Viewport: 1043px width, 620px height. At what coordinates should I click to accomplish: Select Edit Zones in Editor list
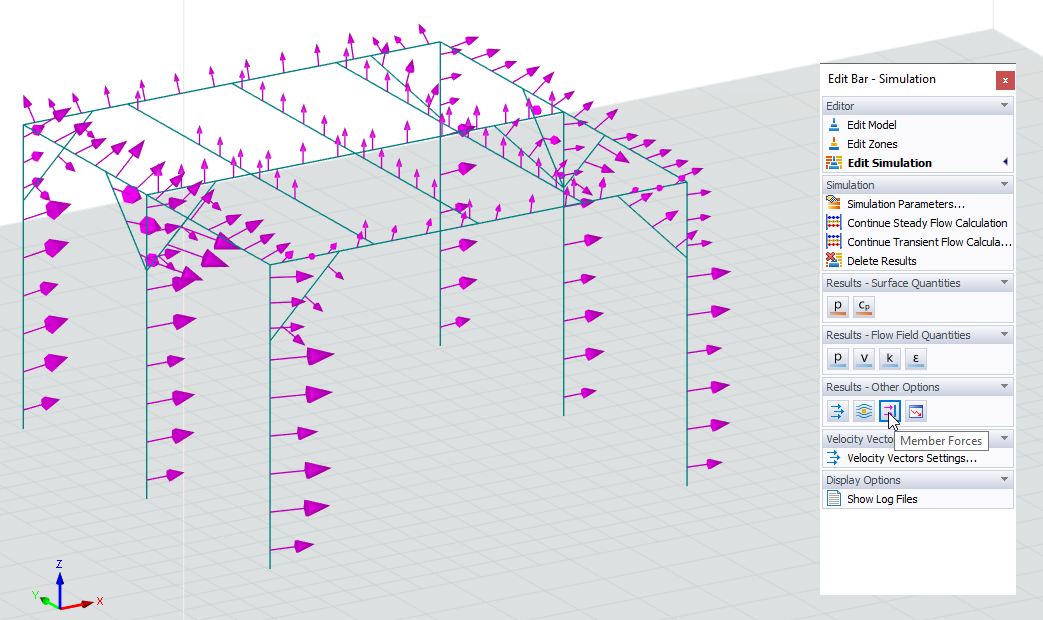click(872, 144)
